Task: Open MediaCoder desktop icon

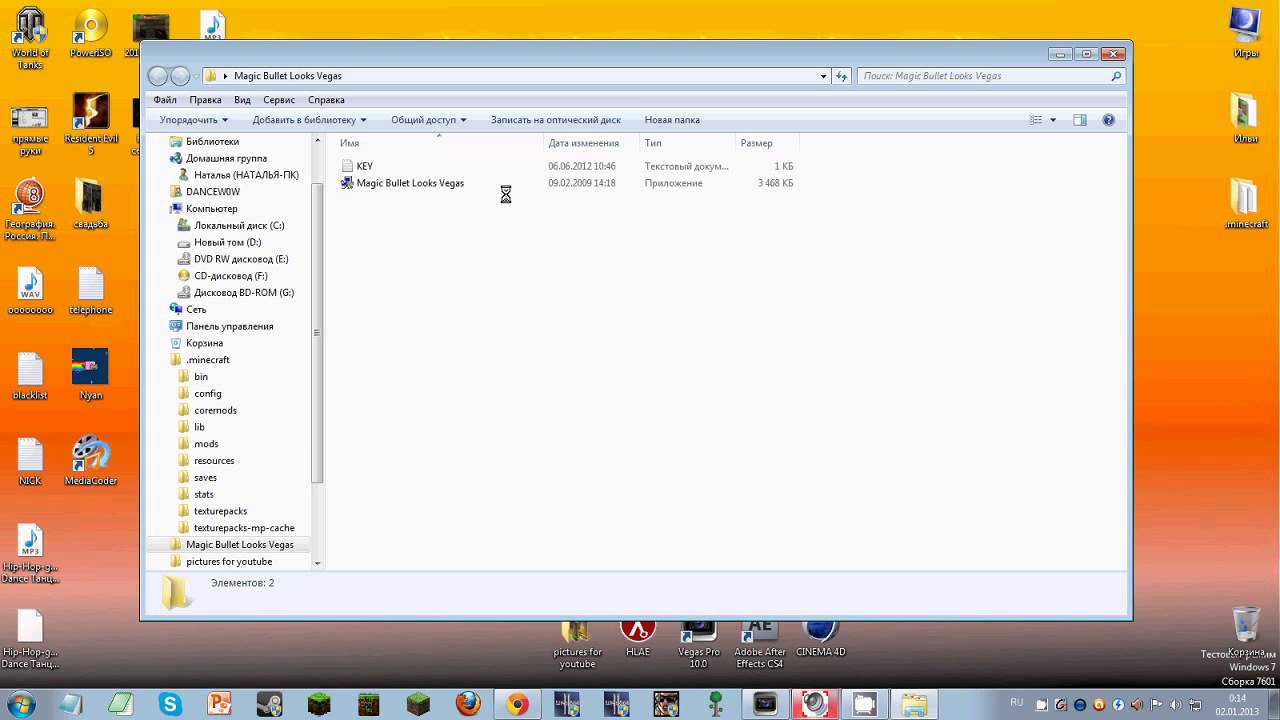Action: point(90,460)
